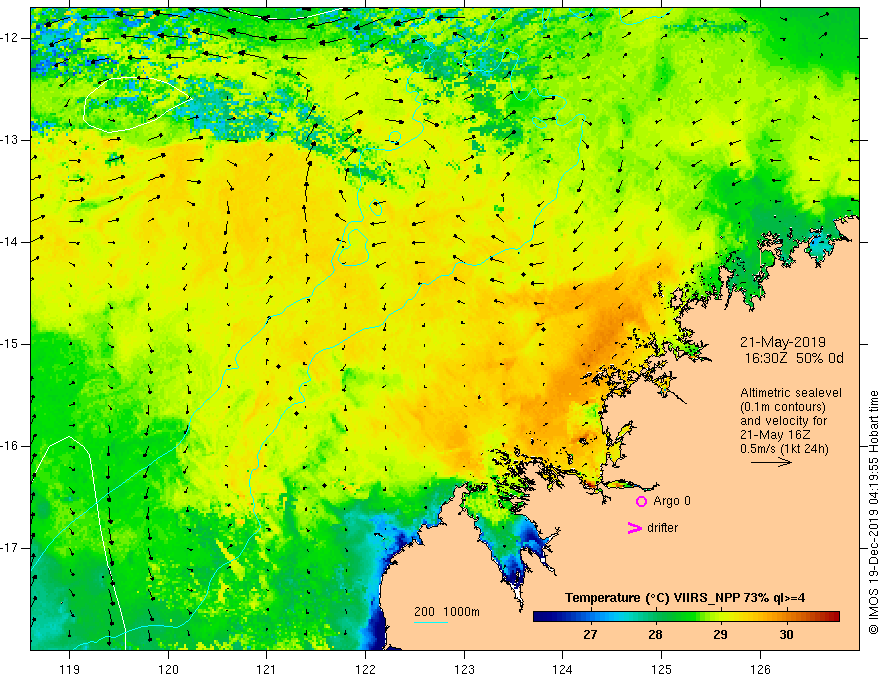Click the "200 1000m" depth contour label
880x680 pixels.
coord(447,612)
